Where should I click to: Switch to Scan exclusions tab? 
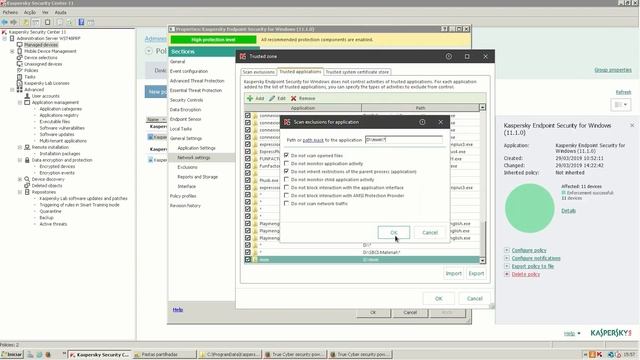pos(258,72)
